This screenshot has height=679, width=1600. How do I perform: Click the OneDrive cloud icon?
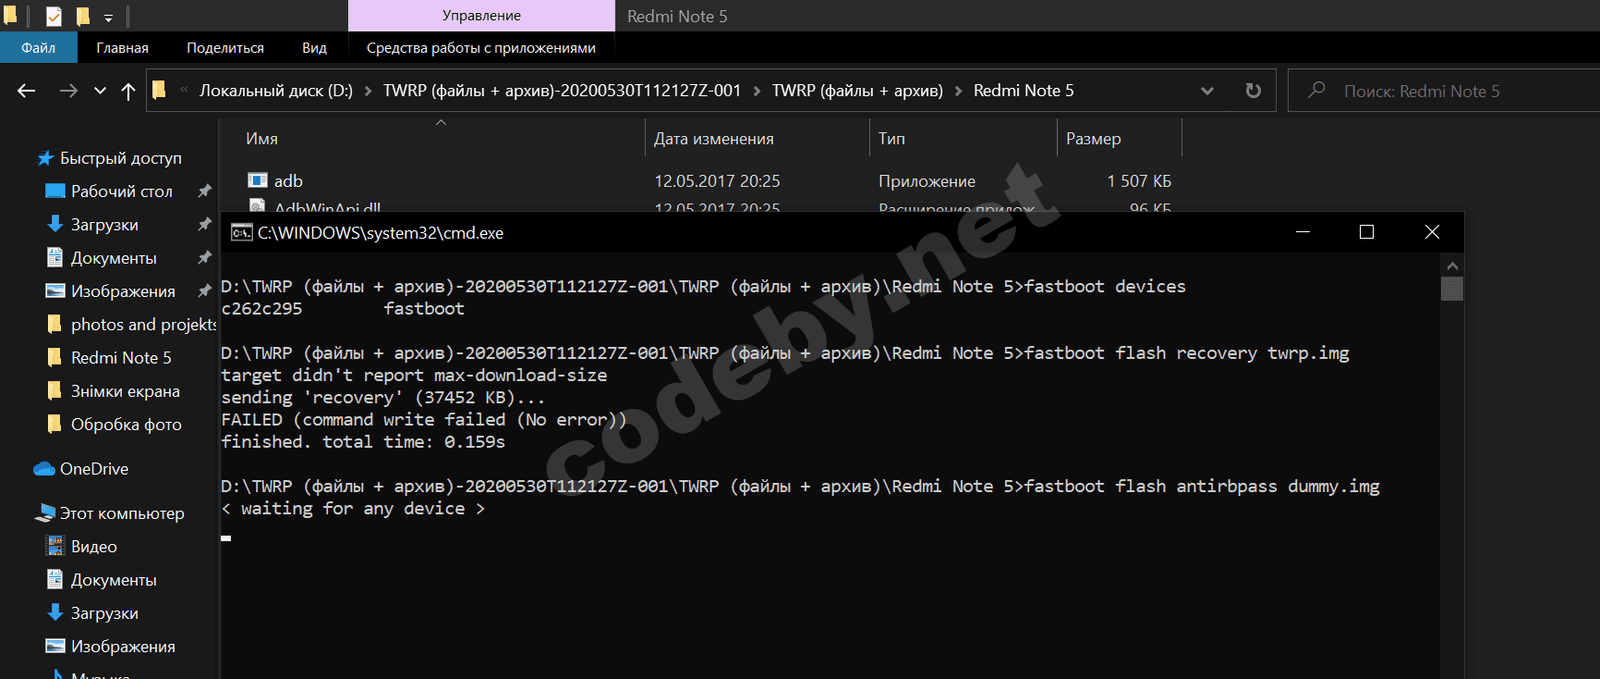44,469
